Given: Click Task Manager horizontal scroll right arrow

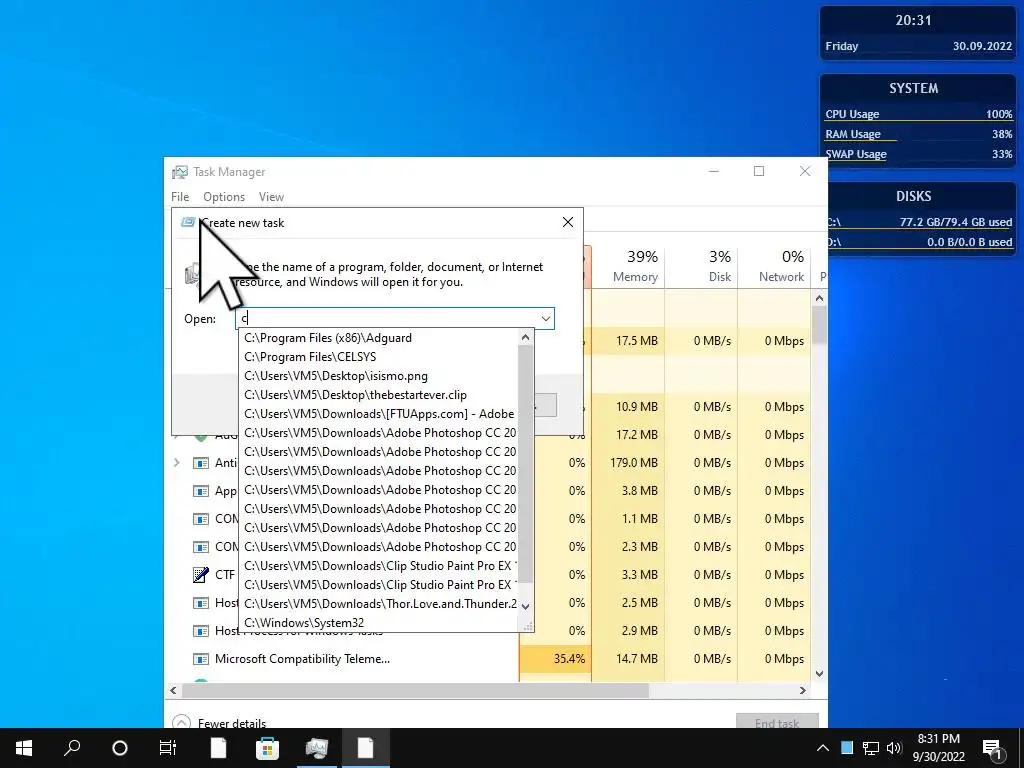Looking at the screenshot, I should tap(803, 690).
